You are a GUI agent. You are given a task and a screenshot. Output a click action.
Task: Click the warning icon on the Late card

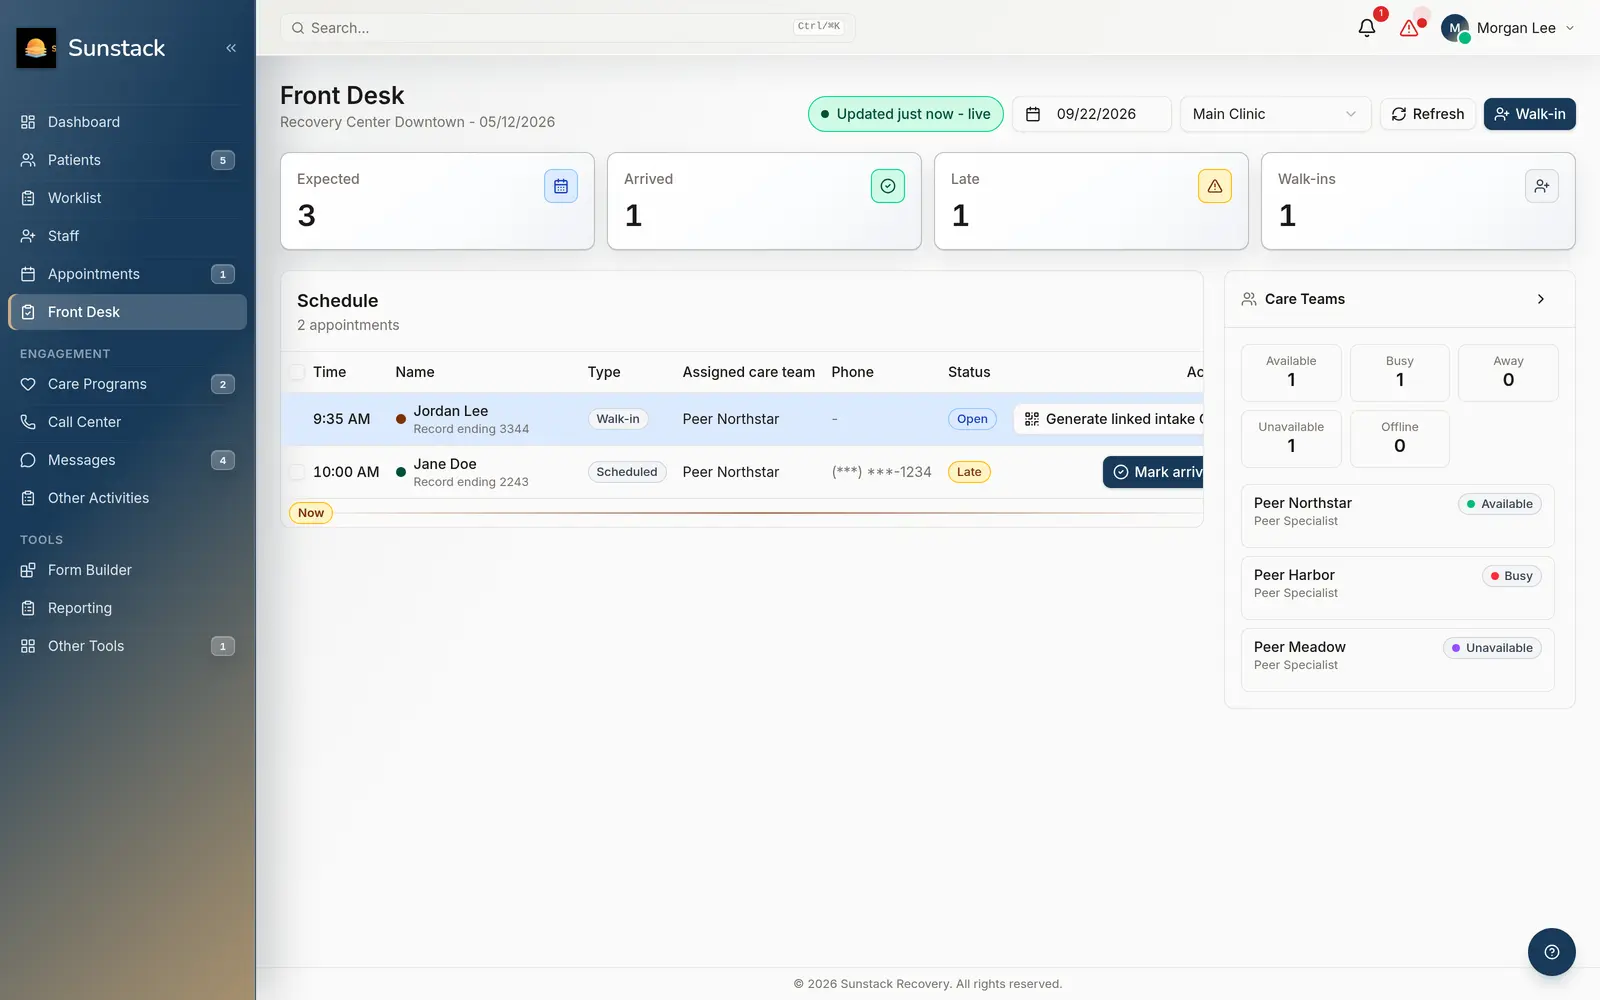point(1215,186)
